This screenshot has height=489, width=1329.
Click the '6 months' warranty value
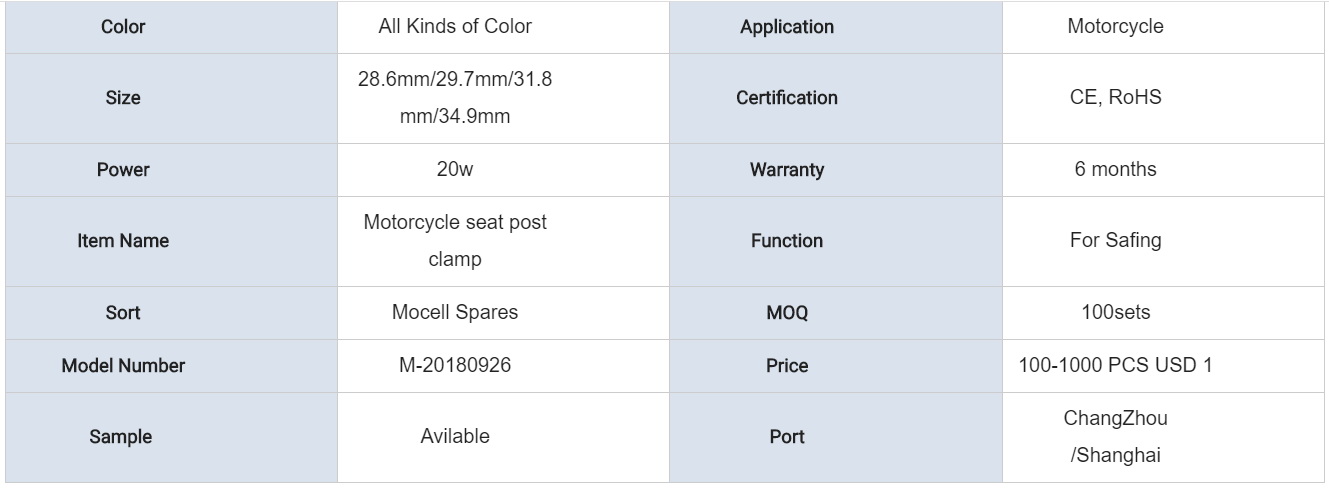(x=1115, y=169)
